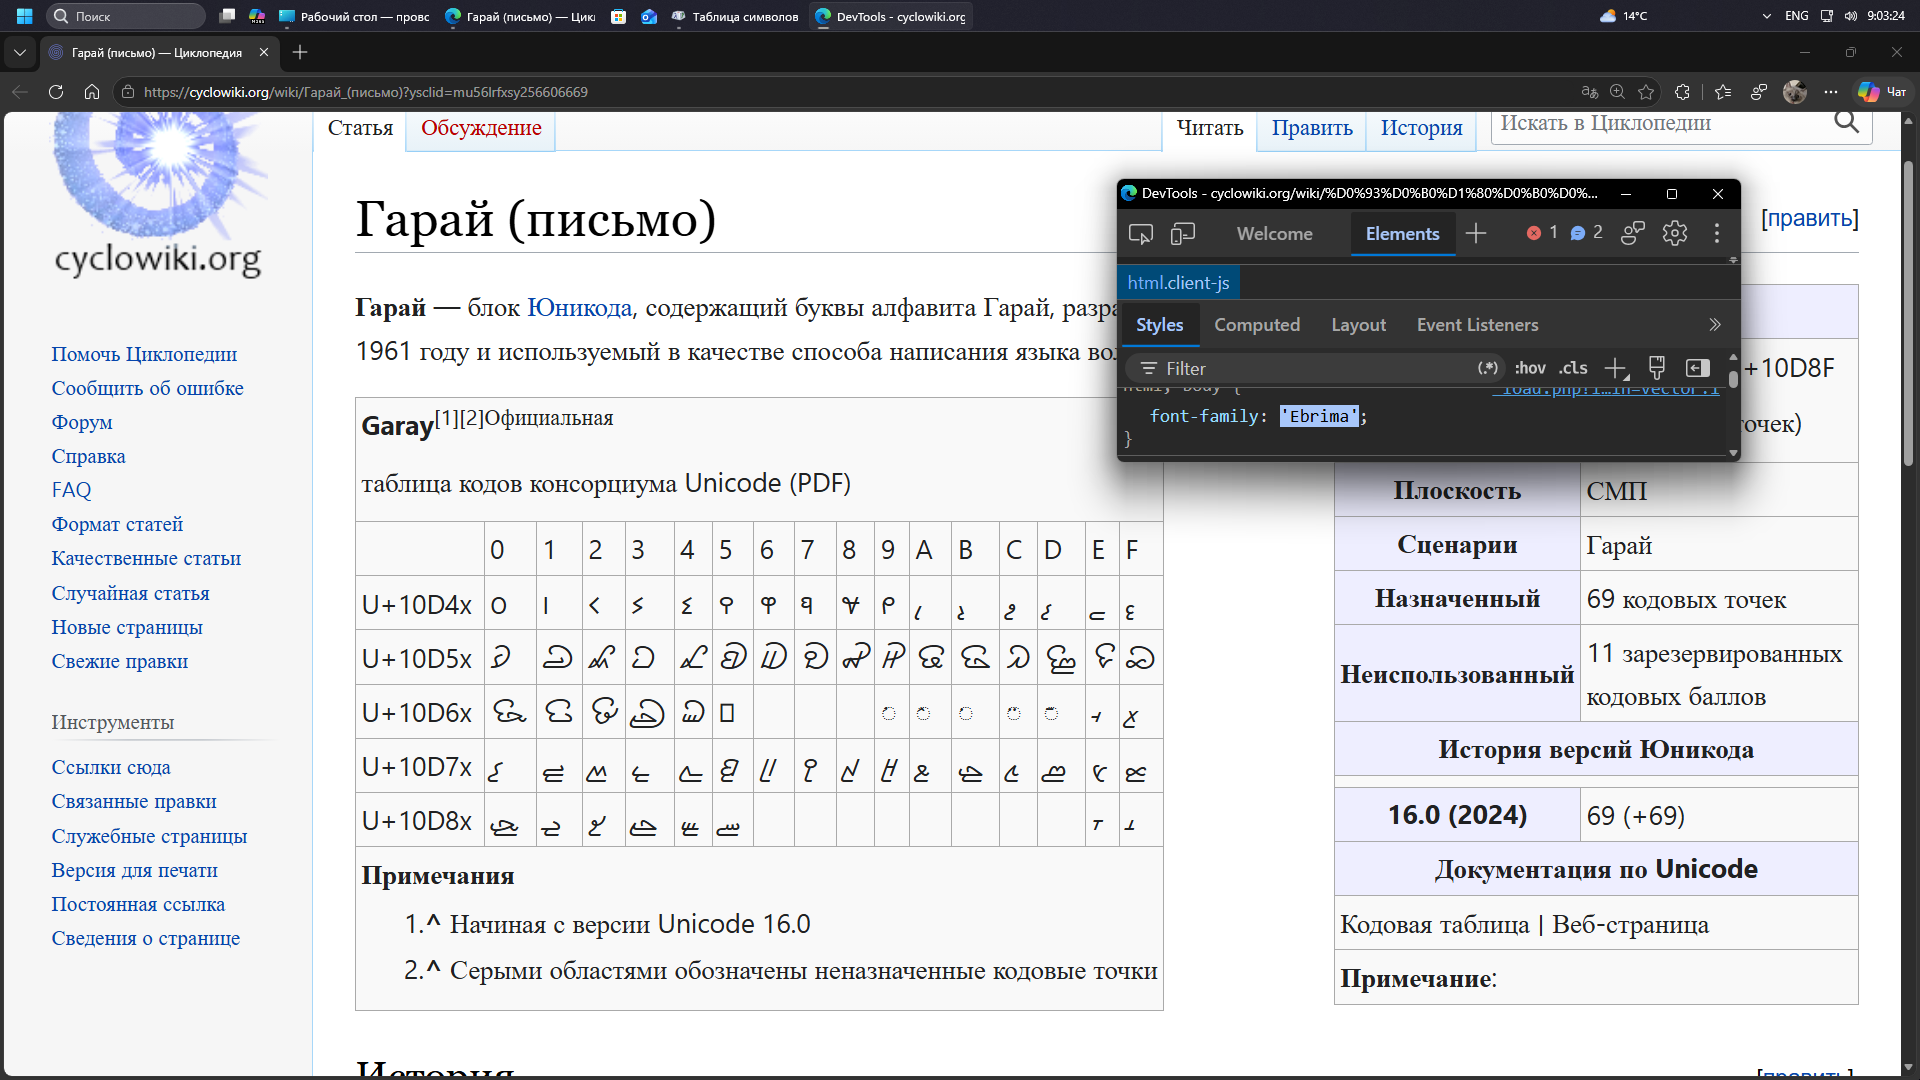Go to browser home page
This screenshot has width=1920, height=1080.
tap(92, 92)
